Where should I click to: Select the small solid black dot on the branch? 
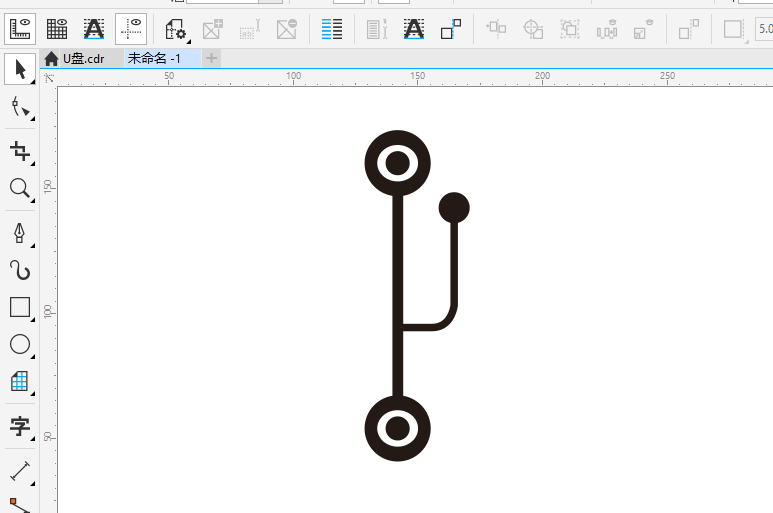pos(454,207)
